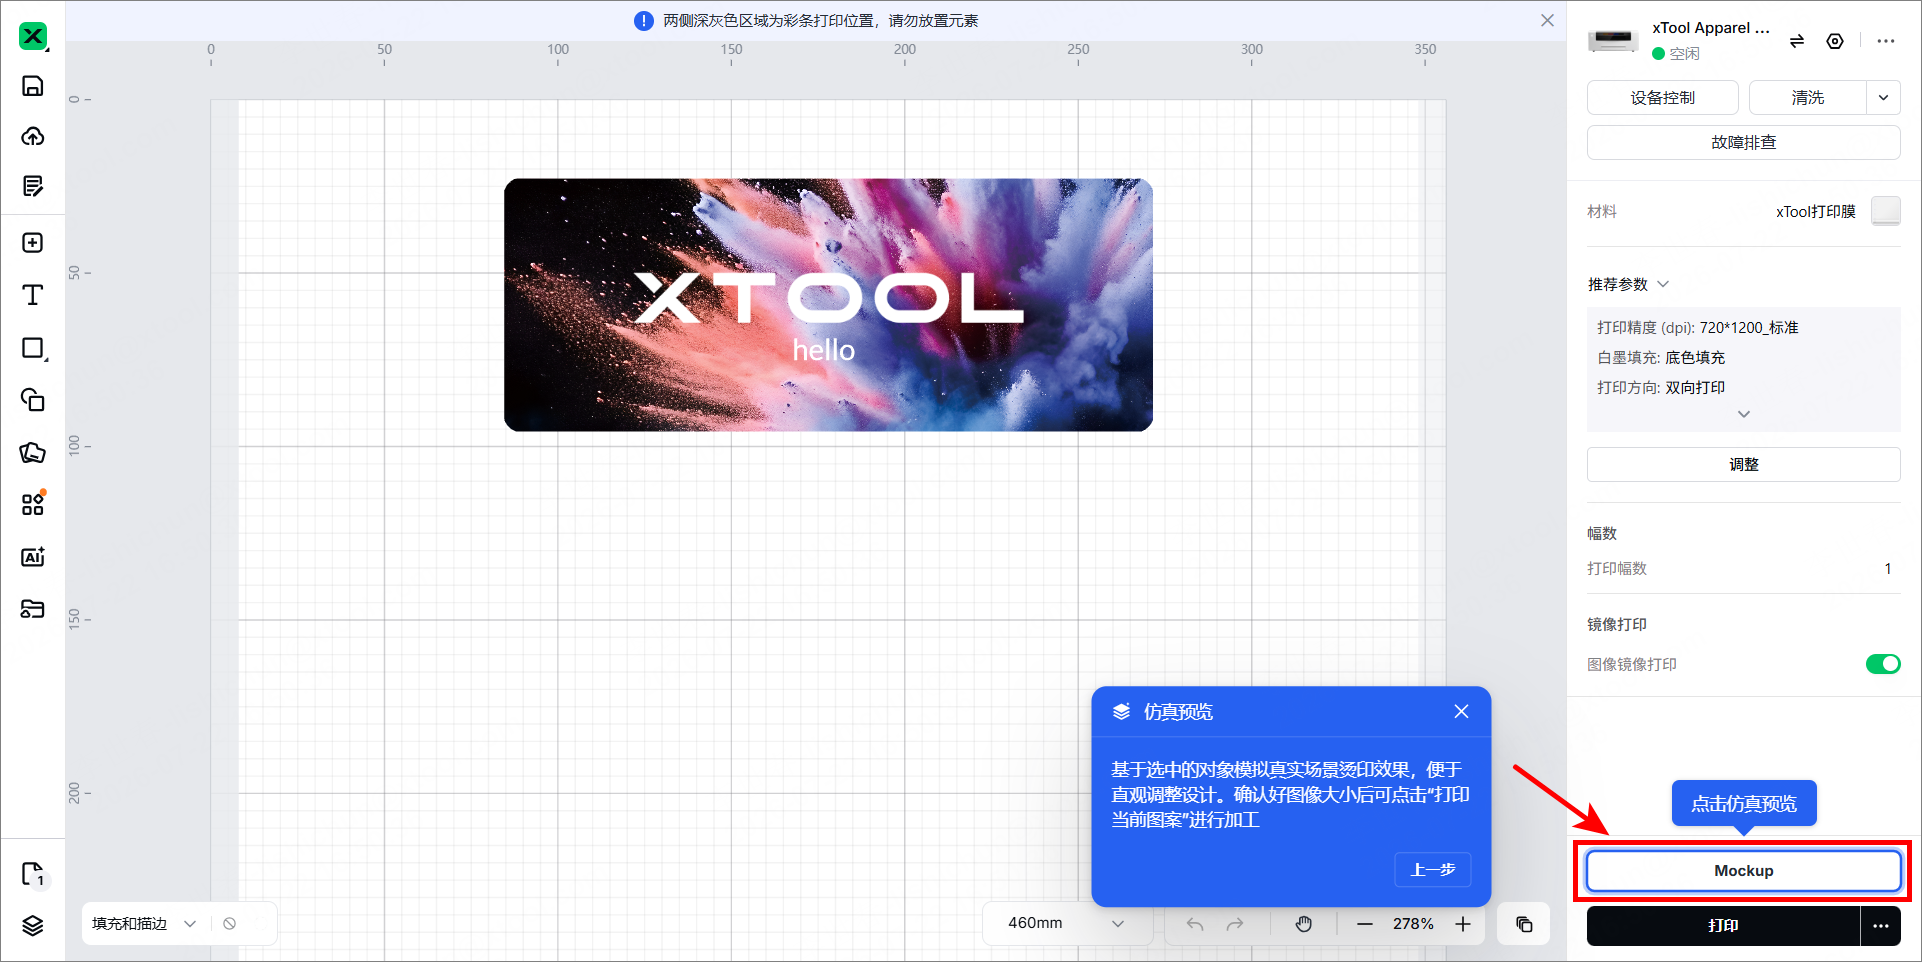Click the 空闲 device status text
The width and height of the screenshot is (1922, 962).
tap(1684, 54)
